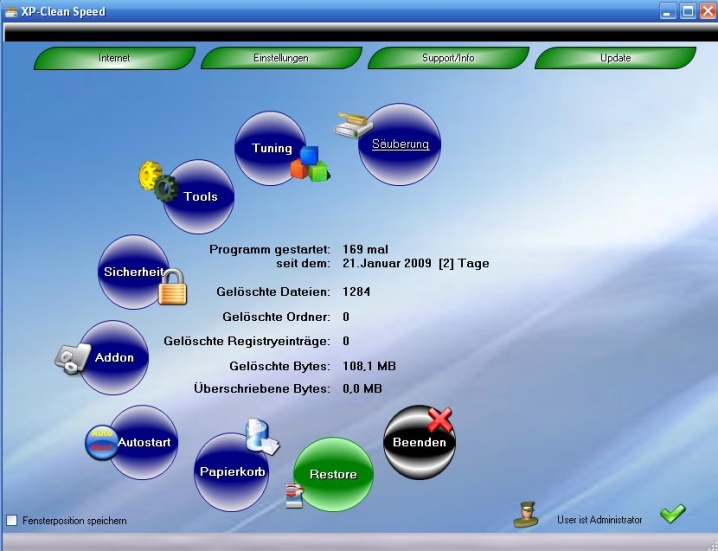Open the Säuberung cleaning module
Screen dimensions: 718x551
coord(401,145)
